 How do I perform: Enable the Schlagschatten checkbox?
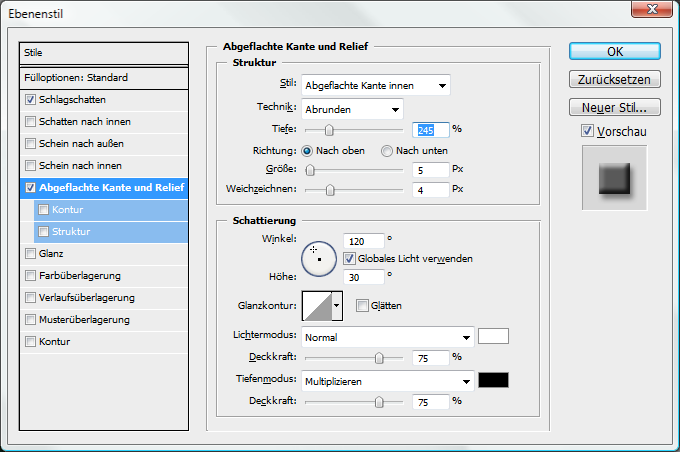[30, 100]
